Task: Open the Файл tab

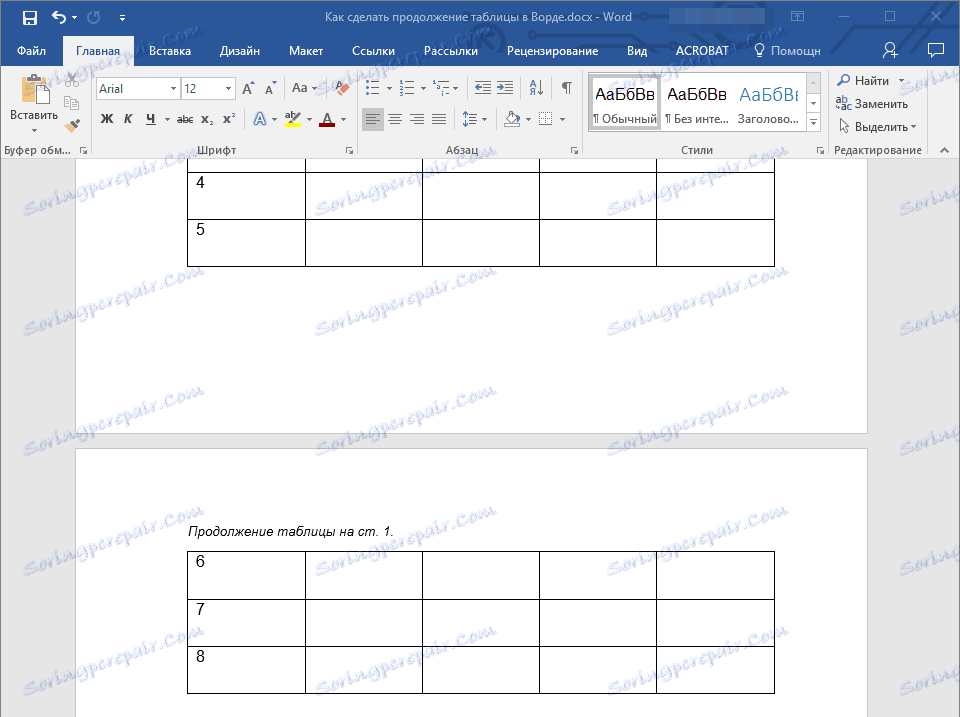Action: coord(31,51)
